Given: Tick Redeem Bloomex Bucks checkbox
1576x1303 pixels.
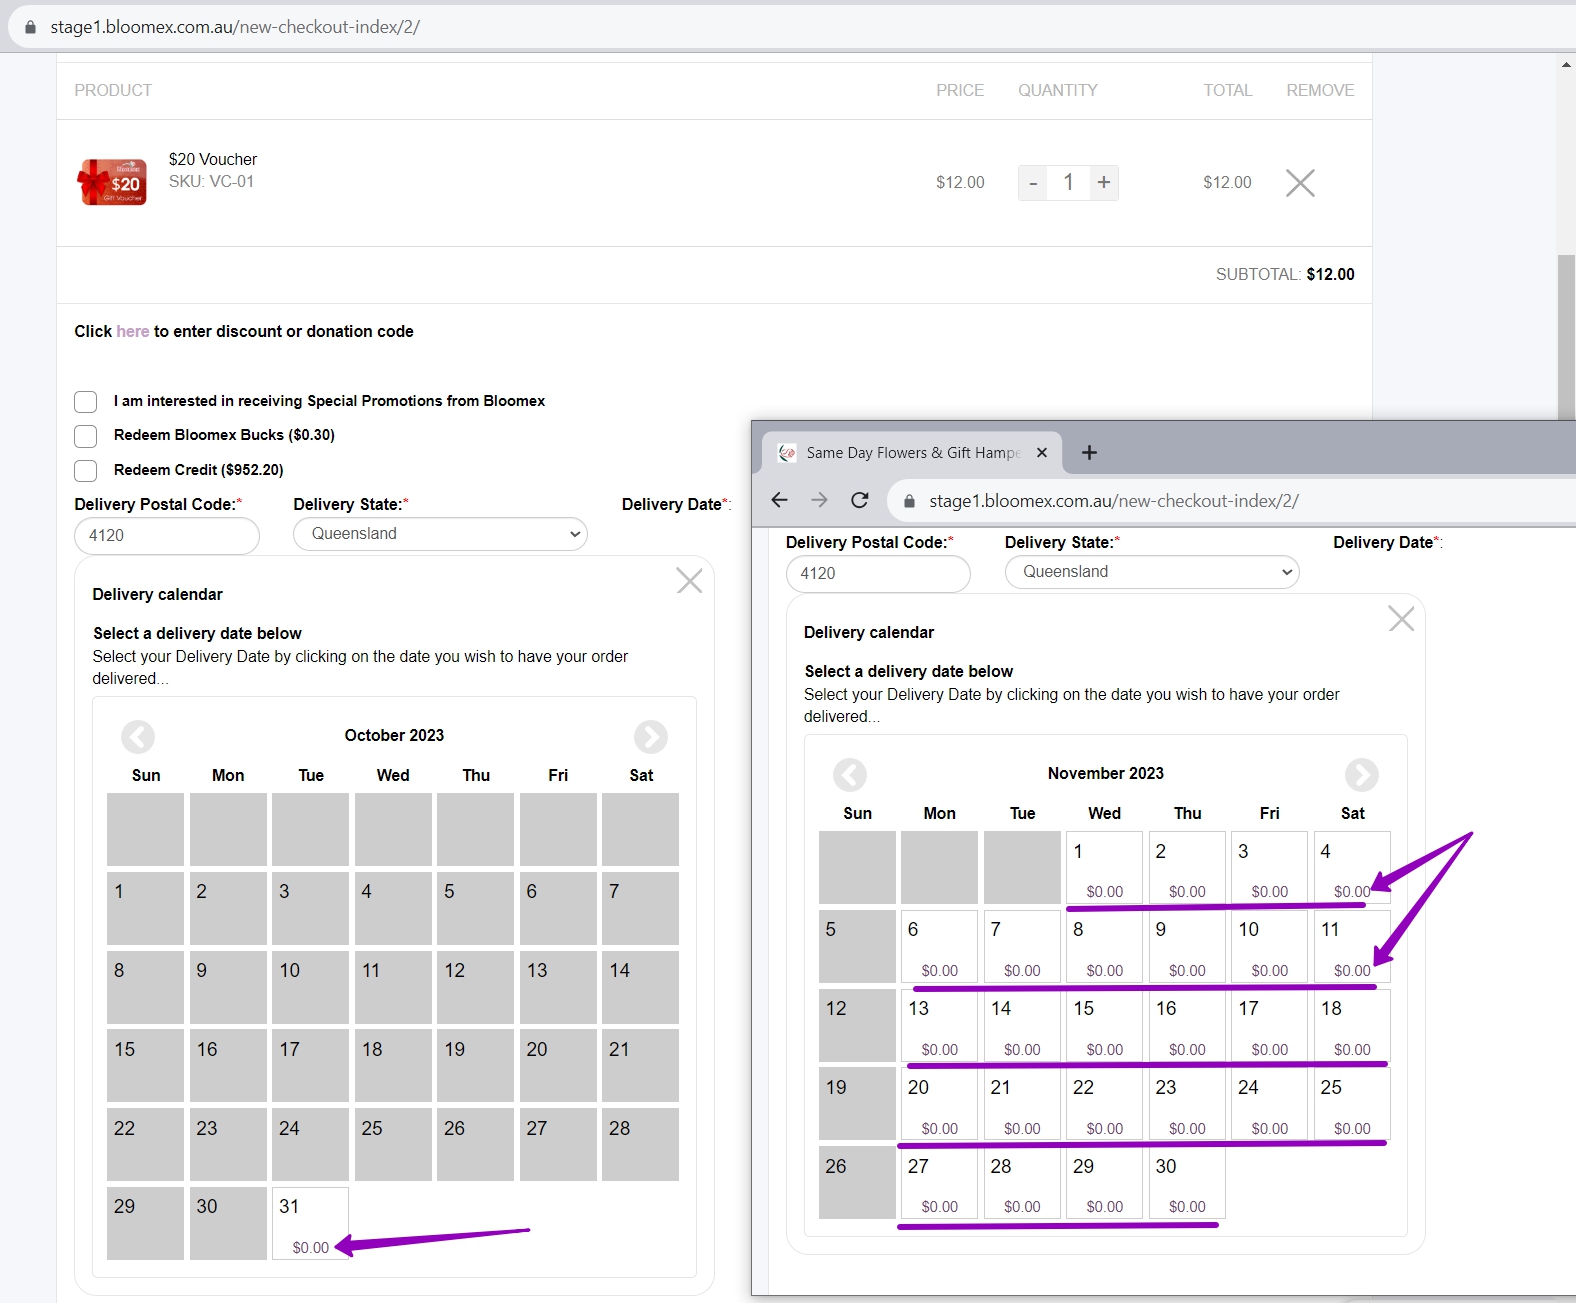Looking at the screenshot, I should 86,436.
